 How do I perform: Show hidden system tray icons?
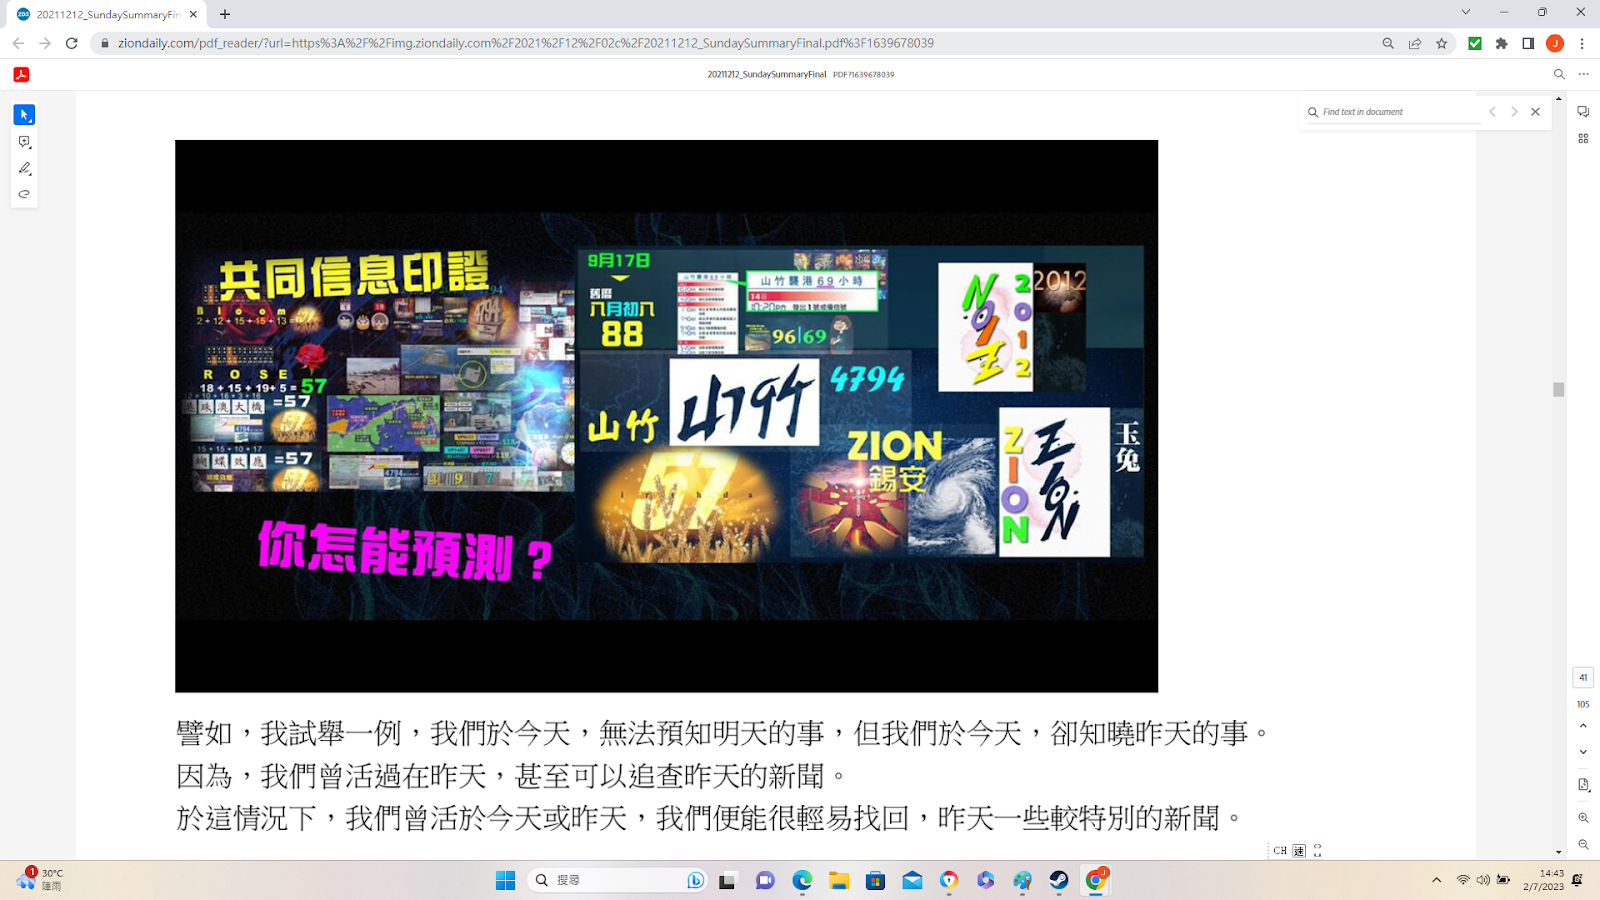coord(1437,880)
